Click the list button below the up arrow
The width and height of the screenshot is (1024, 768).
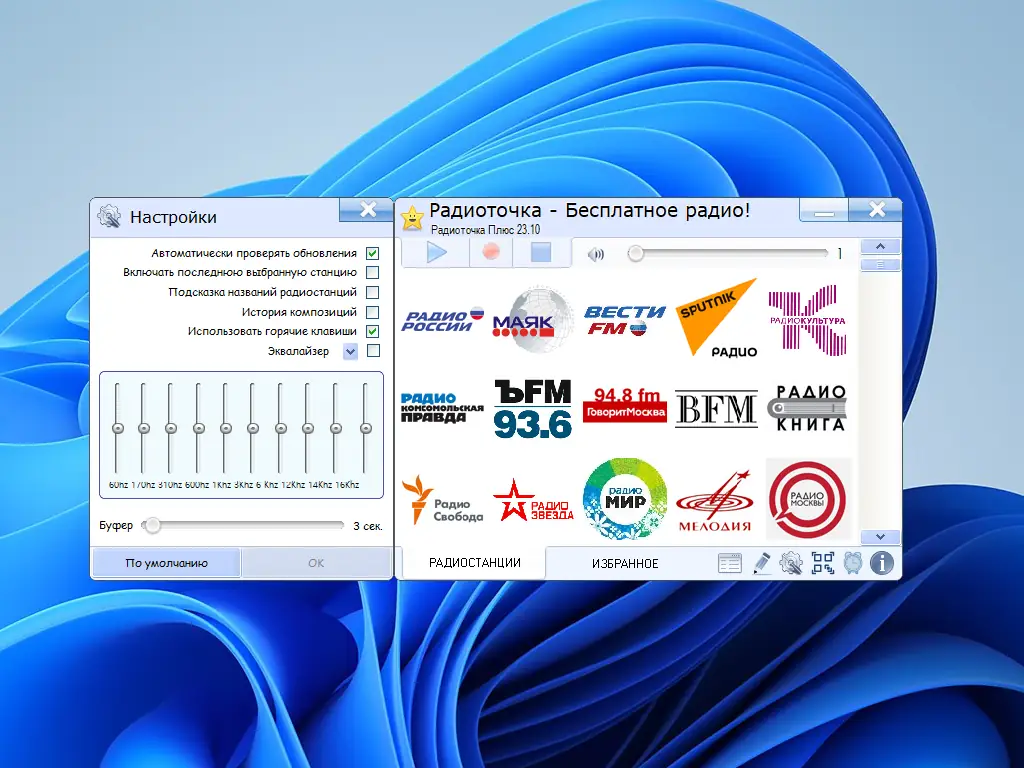[880, 264]
